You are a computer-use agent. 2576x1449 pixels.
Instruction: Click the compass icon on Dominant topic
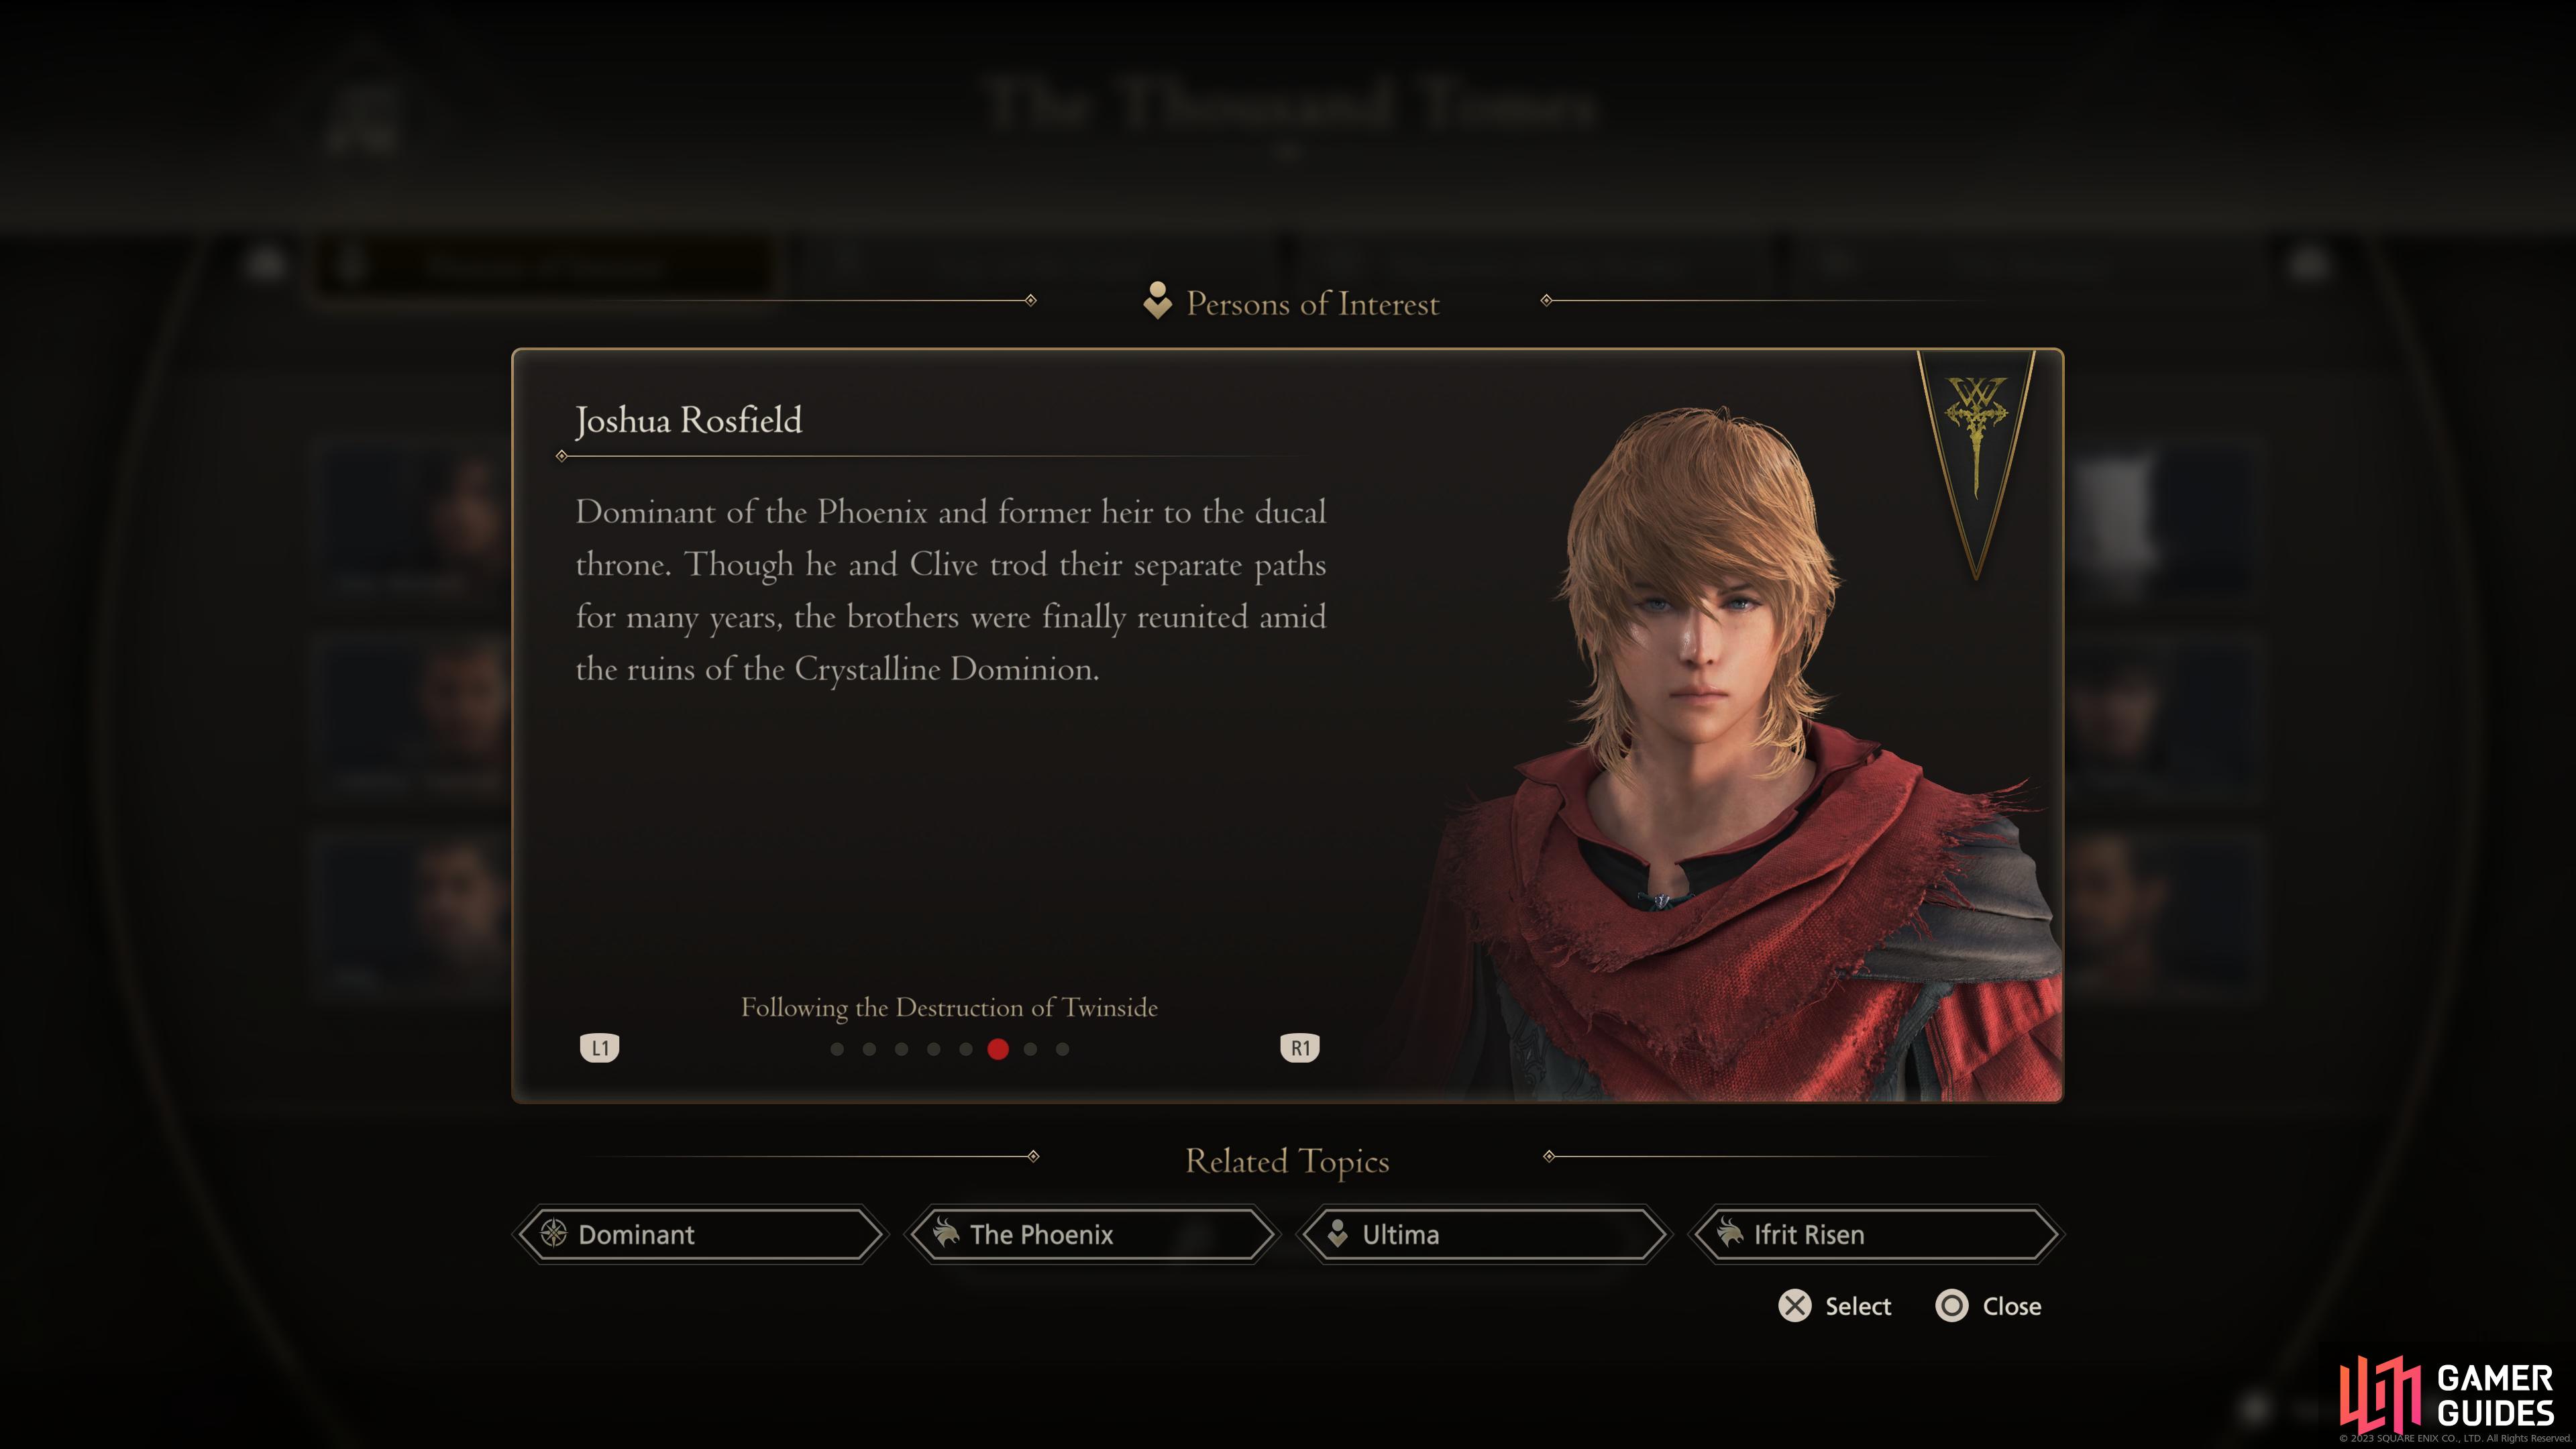click(x=553, y=1234)
